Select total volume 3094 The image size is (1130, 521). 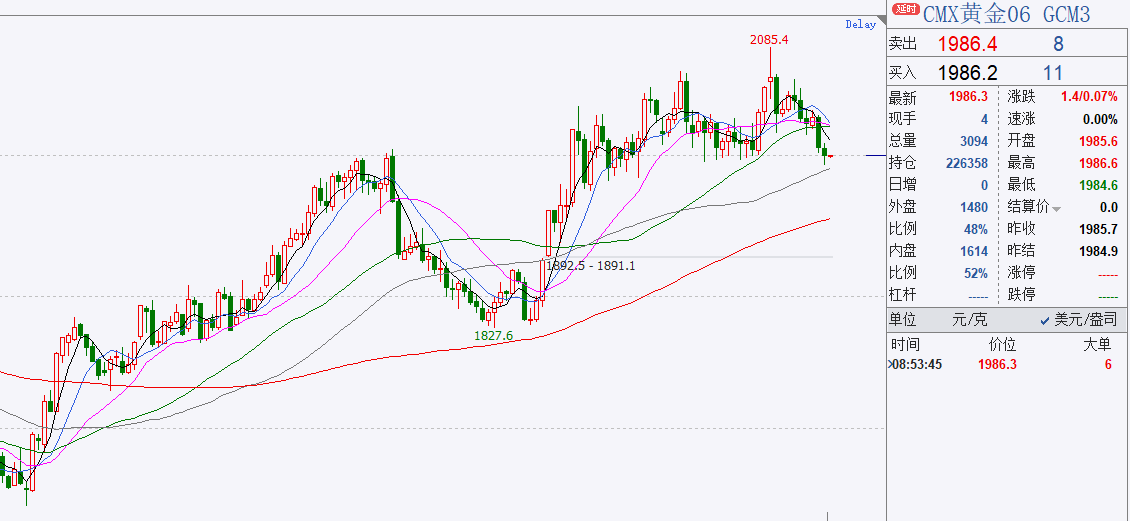(x=974, y=142)
